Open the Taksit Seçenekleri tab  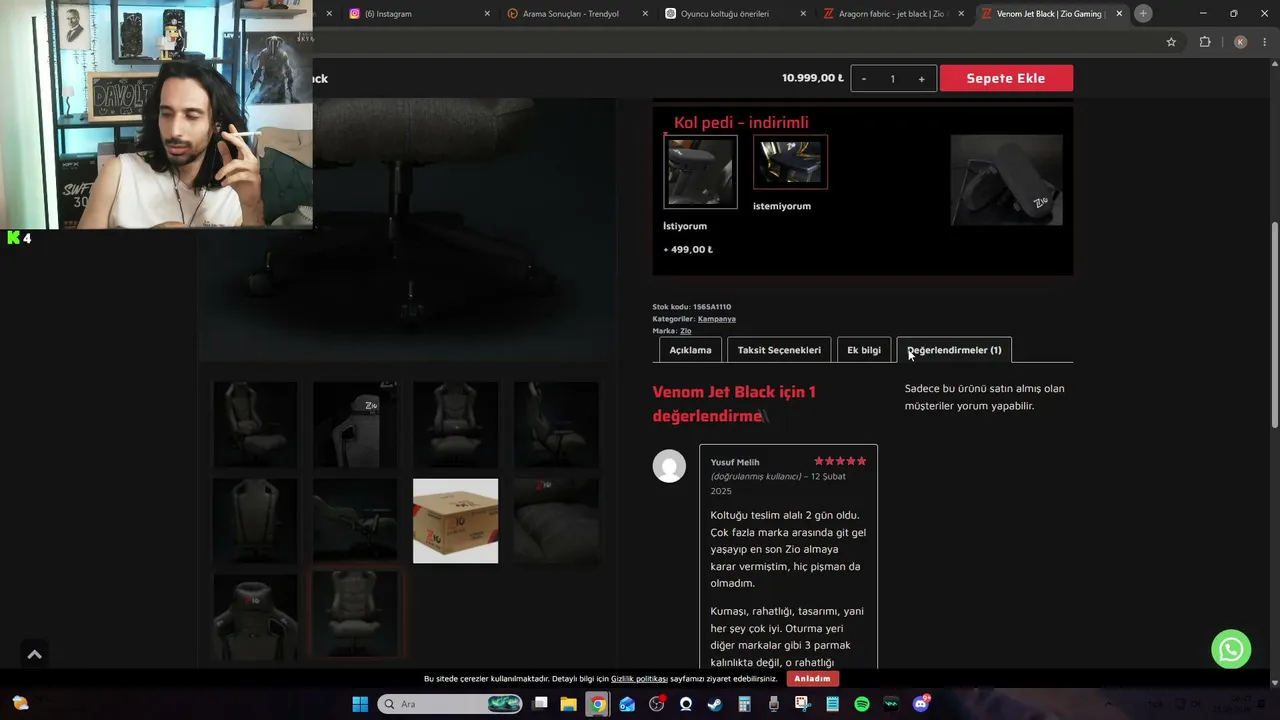coord(779,350)
